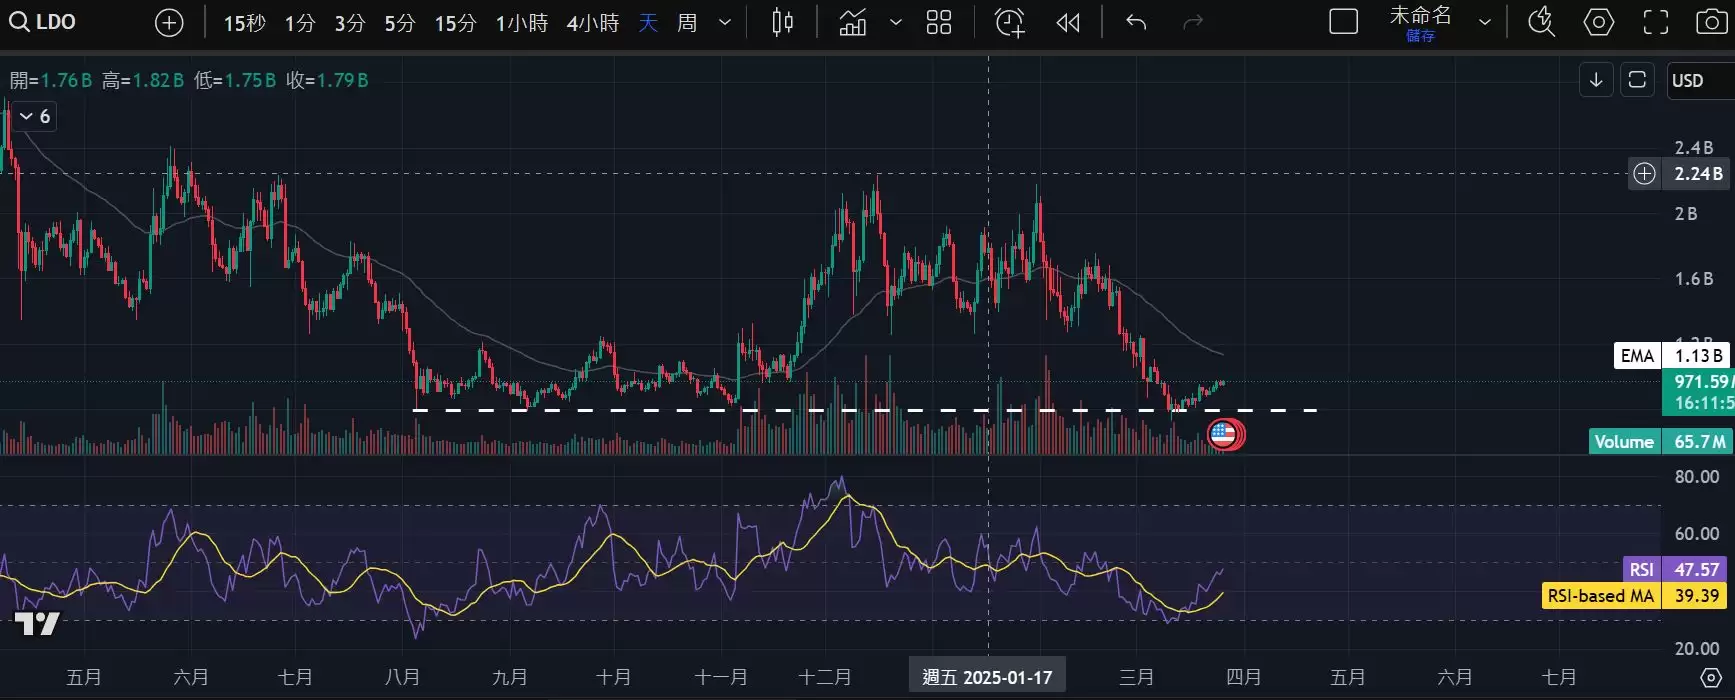Screen dimensions: 1735x700
Task: Open chart settings hexagon icon
Action: [1598, 22]
